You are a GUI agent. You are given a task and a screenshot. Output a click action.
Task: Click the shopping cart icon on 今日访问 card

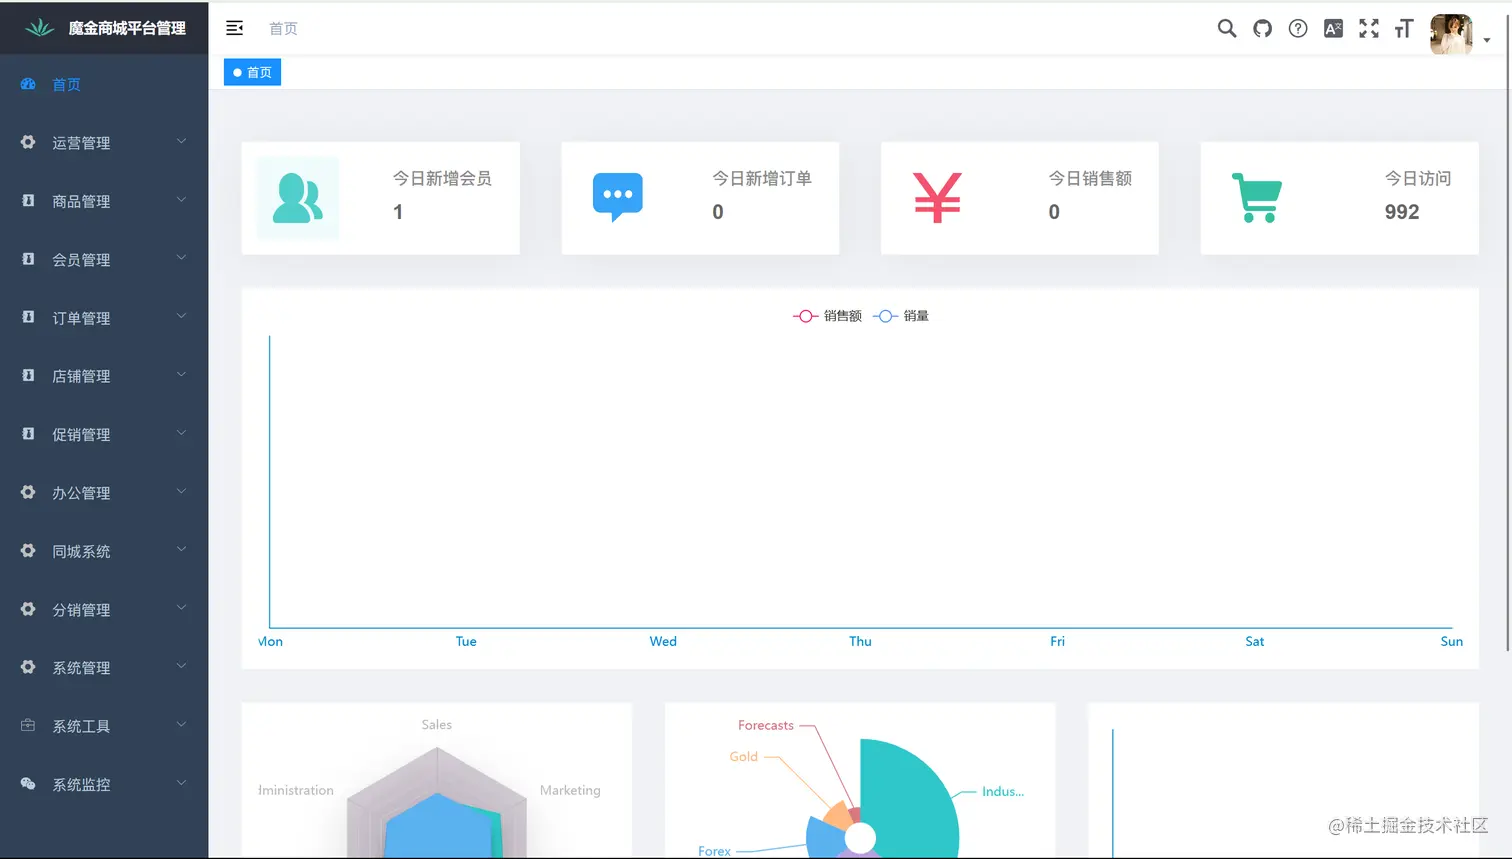[x=1257, y=198]
